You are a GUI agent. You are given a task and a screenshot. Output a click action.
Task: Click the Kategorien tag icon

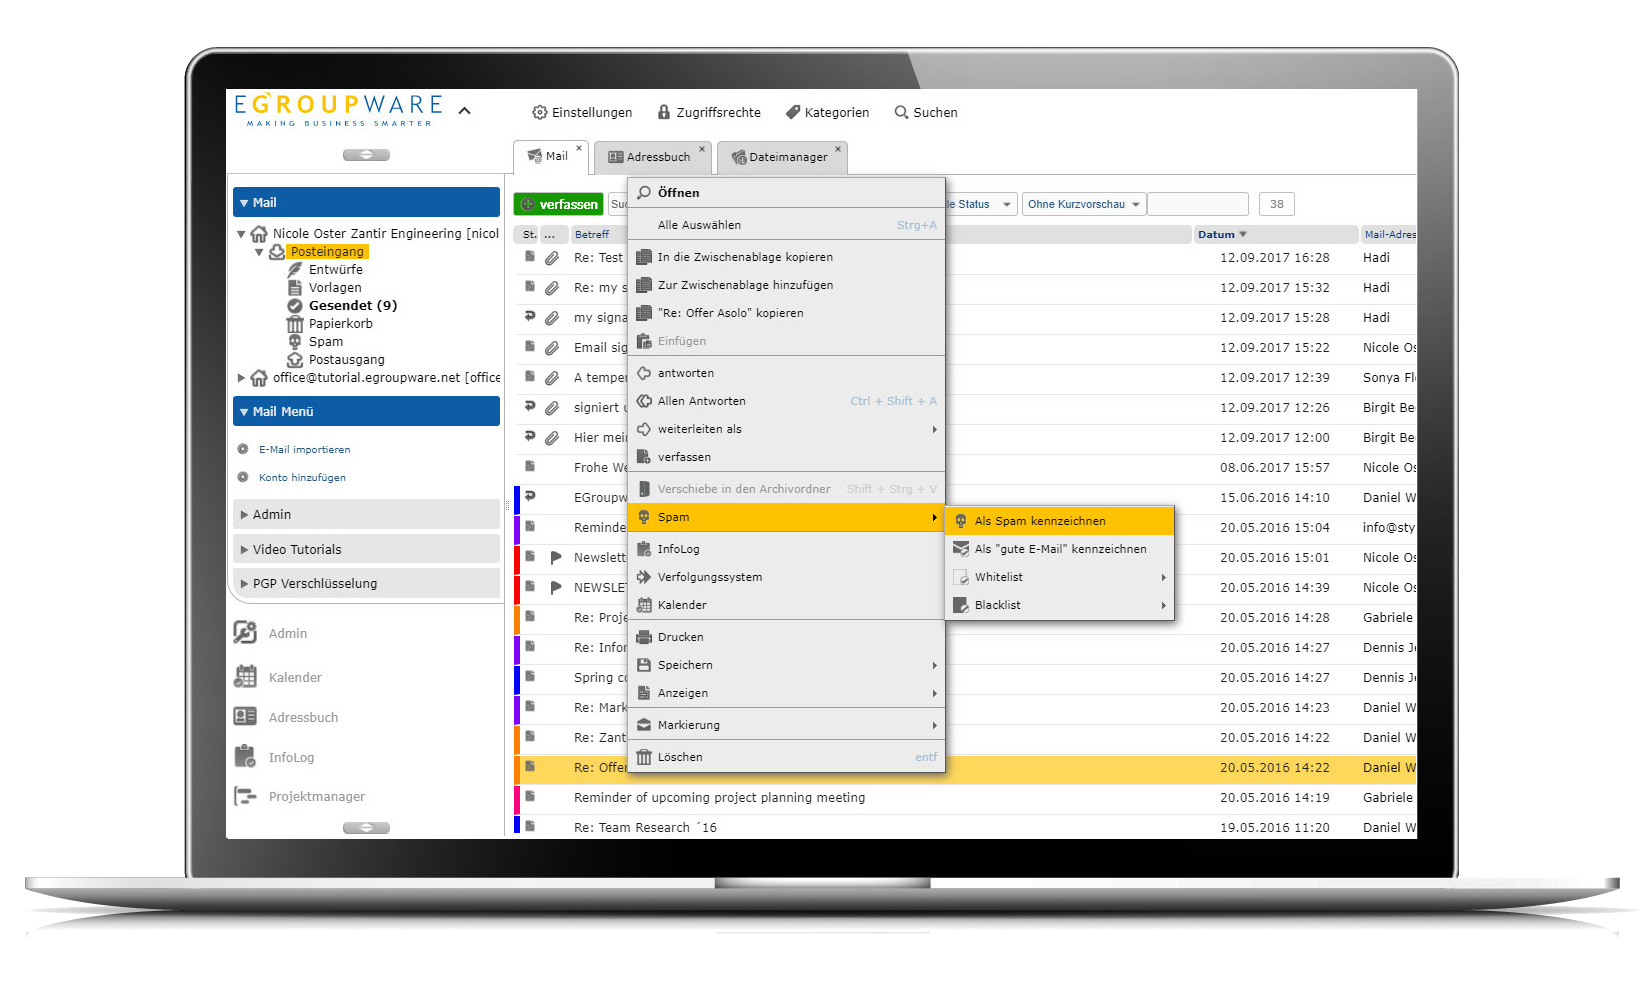point(795,112)
